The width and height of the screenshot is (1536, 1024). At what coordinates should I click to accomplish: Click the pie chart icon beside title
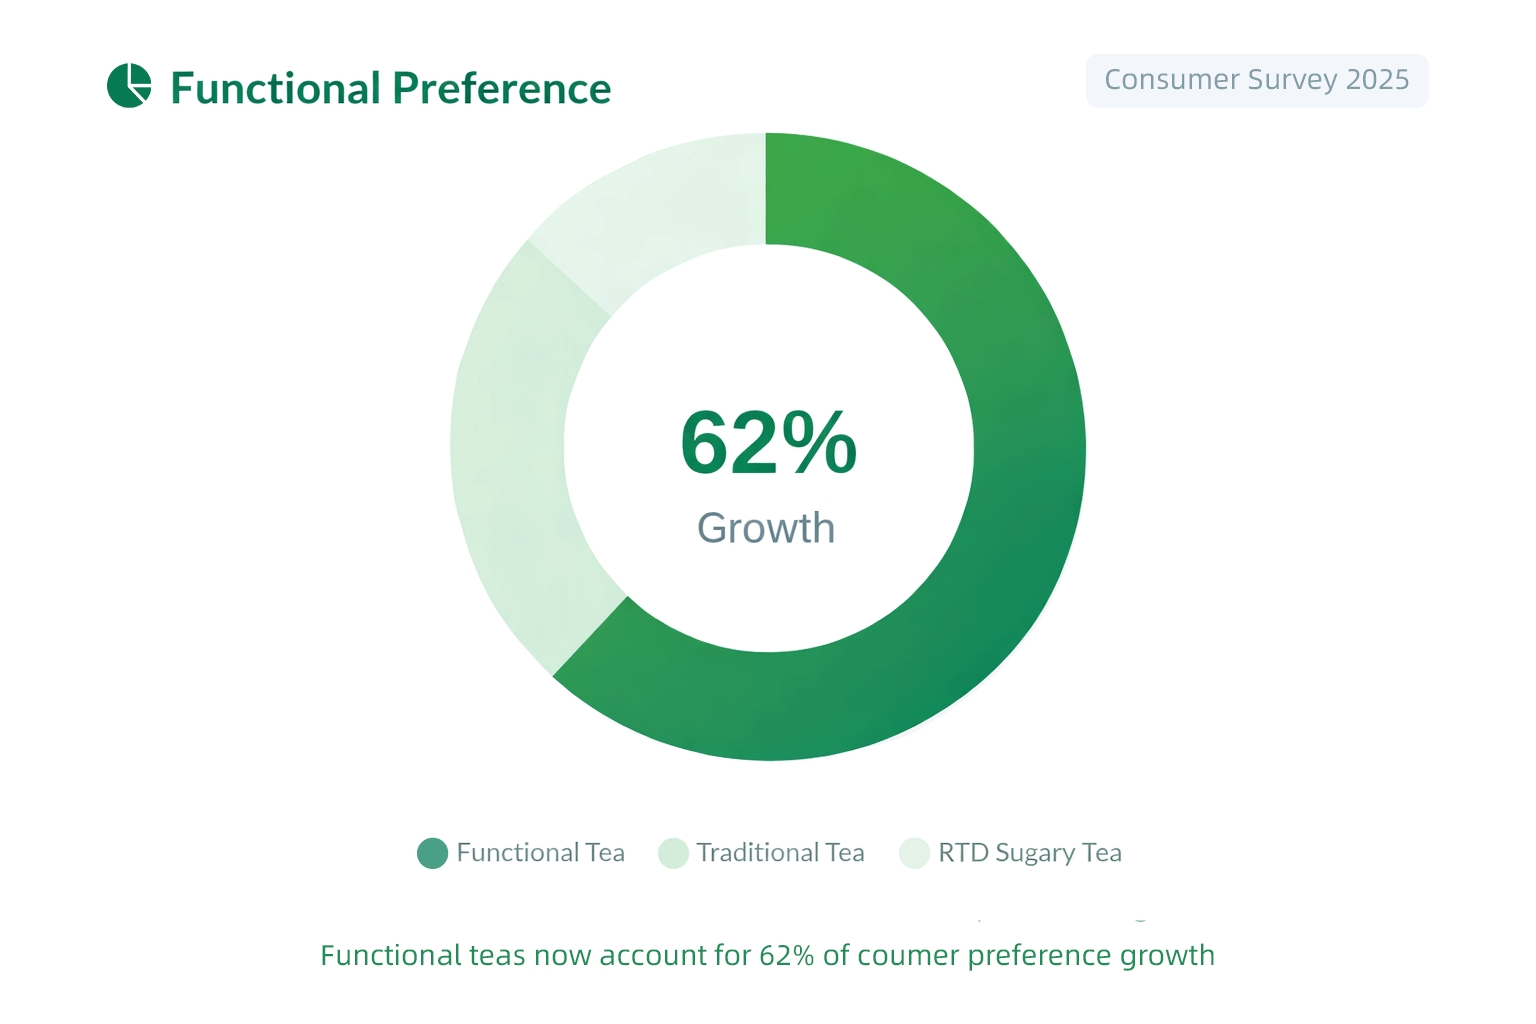click(x=129, y=86)
